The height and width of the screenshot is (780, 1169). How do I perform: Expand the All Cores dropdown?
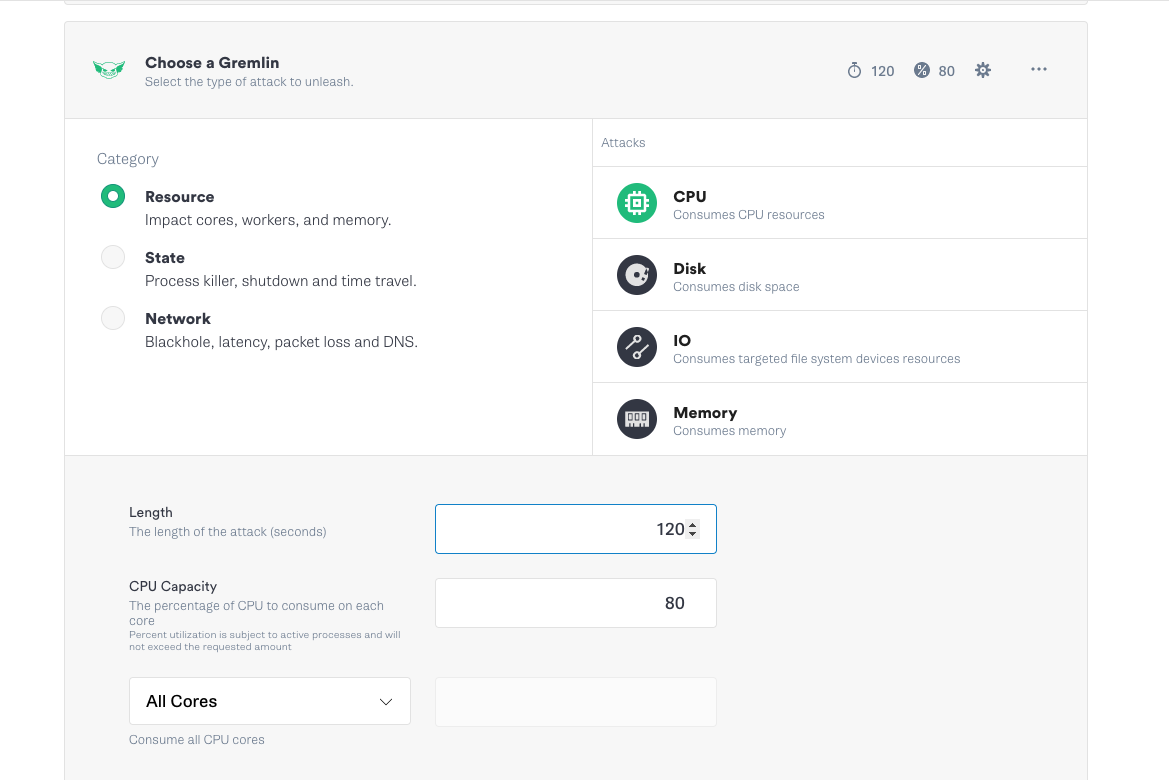coord(270,701)
